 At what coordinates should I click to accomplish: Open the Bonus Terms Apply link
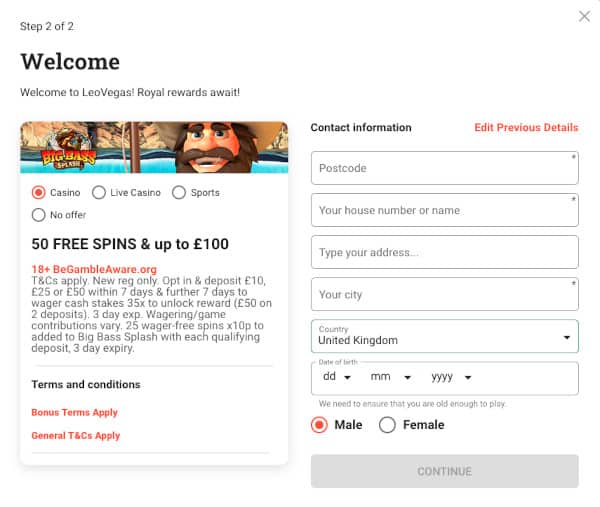tap(75, 412)
